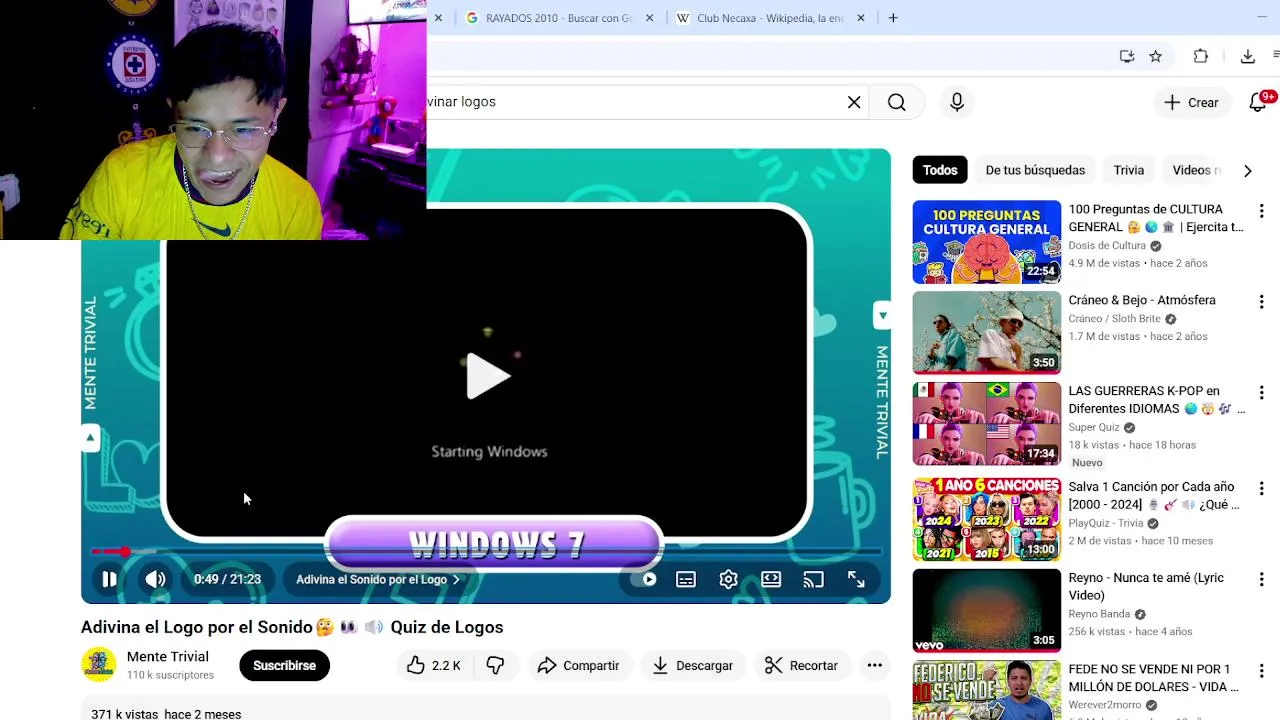Seek on the video progress bar
Screen dimensions: 1280x720
click(486, 551)
